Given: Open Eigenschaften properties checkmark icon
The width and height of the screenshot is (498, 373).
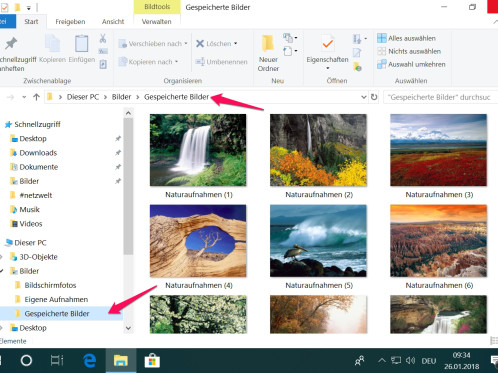Looking at the screenshot, I should (328, 44).
